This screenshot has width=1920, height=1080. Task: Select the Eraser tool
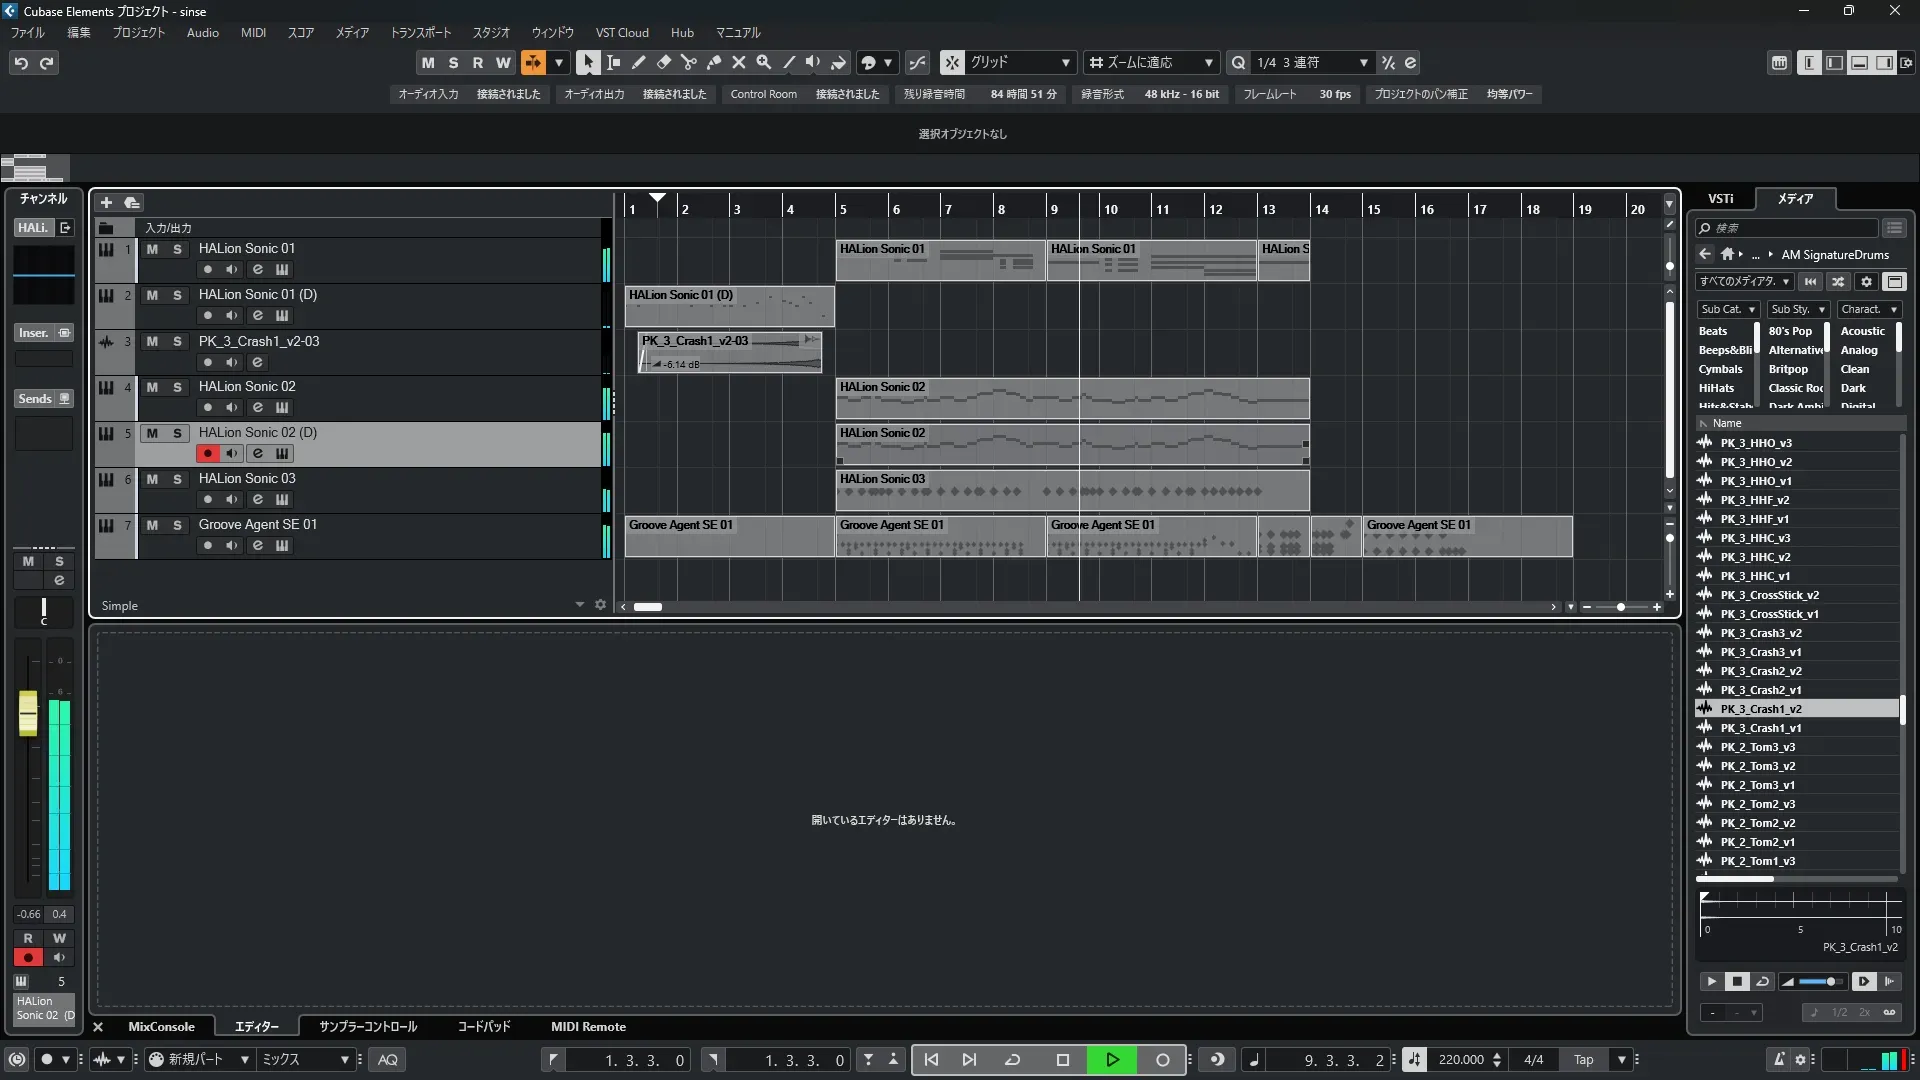tap(664, 62)
